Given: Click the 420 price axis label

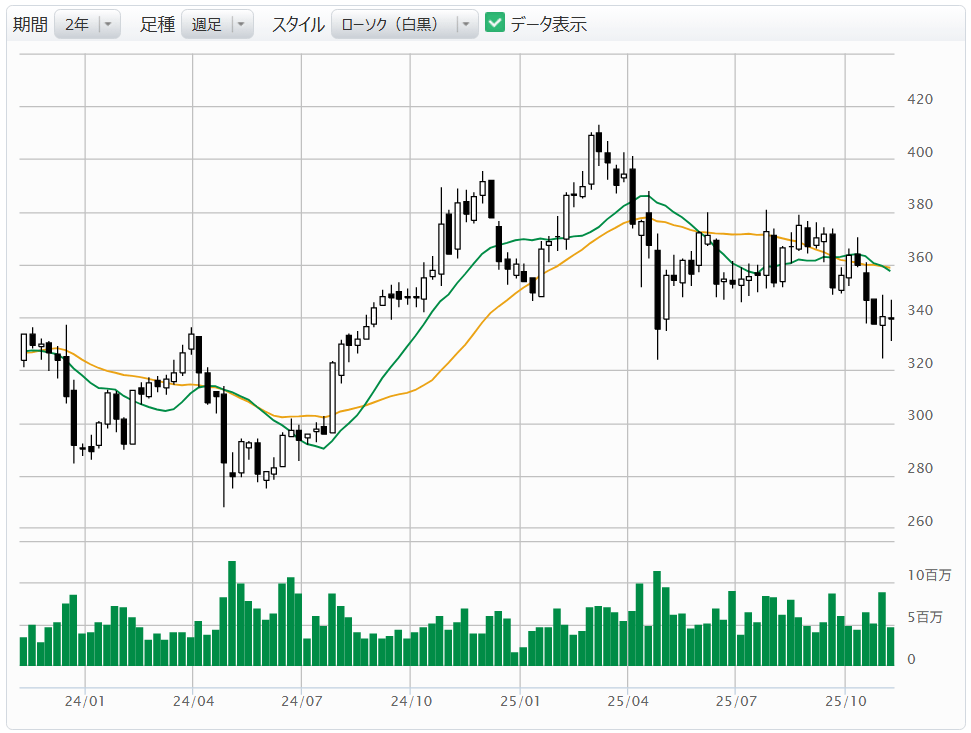Looking at the screenshot, I should [x=919, y=100].
